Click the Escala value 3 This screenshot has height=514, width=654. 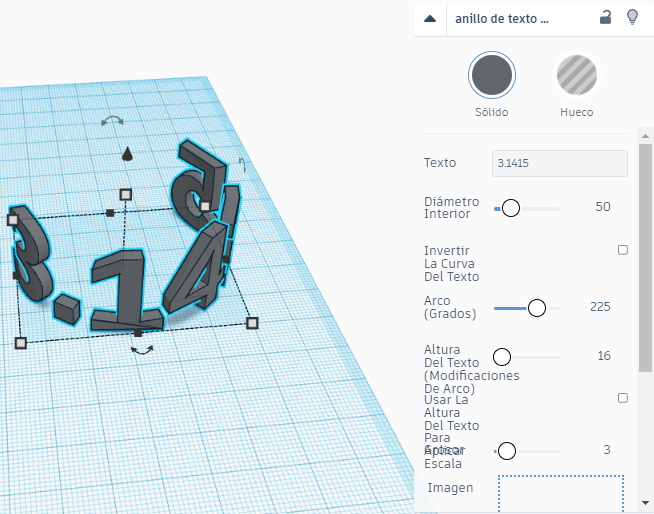click(607, 450)
